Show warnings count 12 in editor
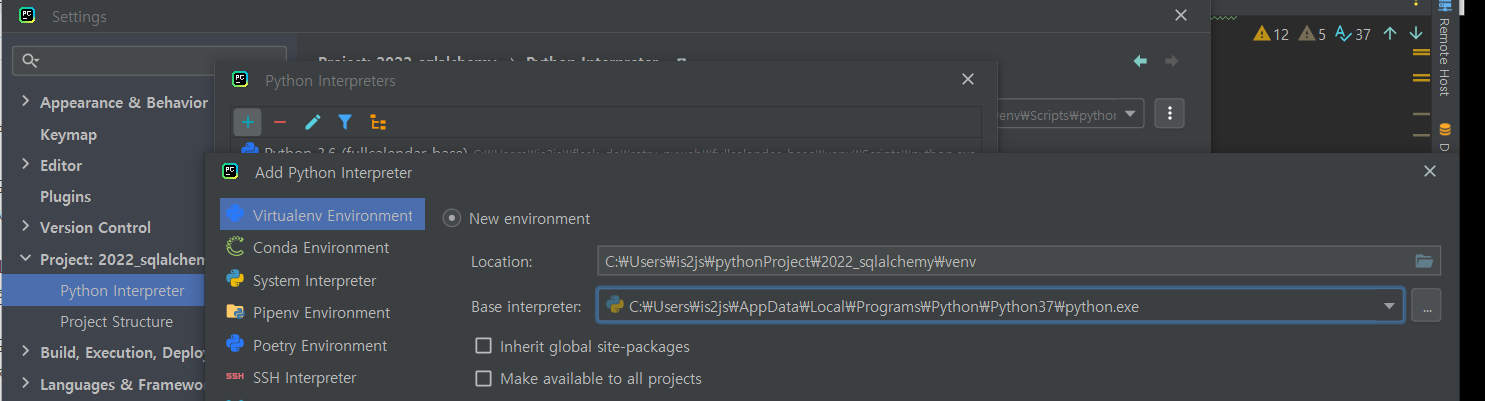Image resolution: width=1485 pixels, height=401 pixels. (1271, 34)
